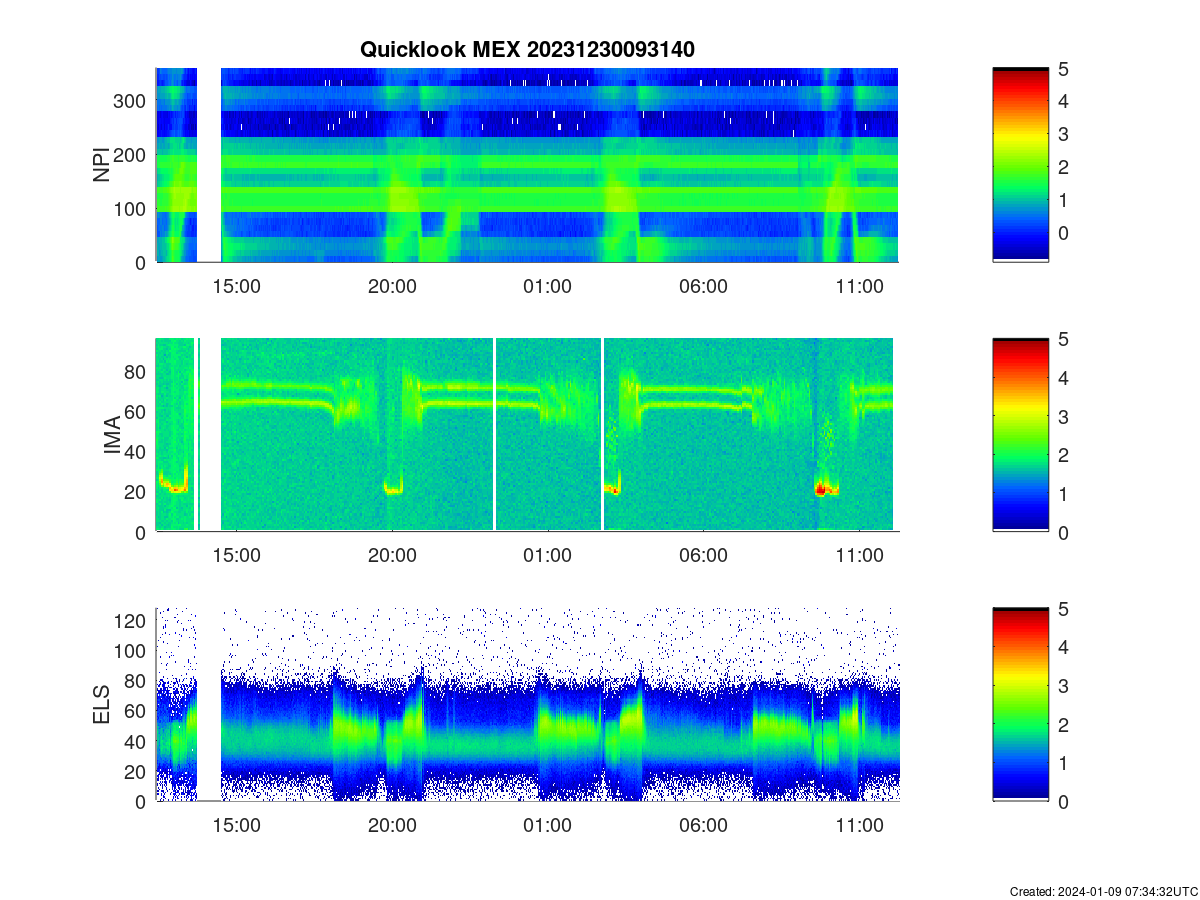Click the 15:00 tick label of the NPI plot

point(237,286)
